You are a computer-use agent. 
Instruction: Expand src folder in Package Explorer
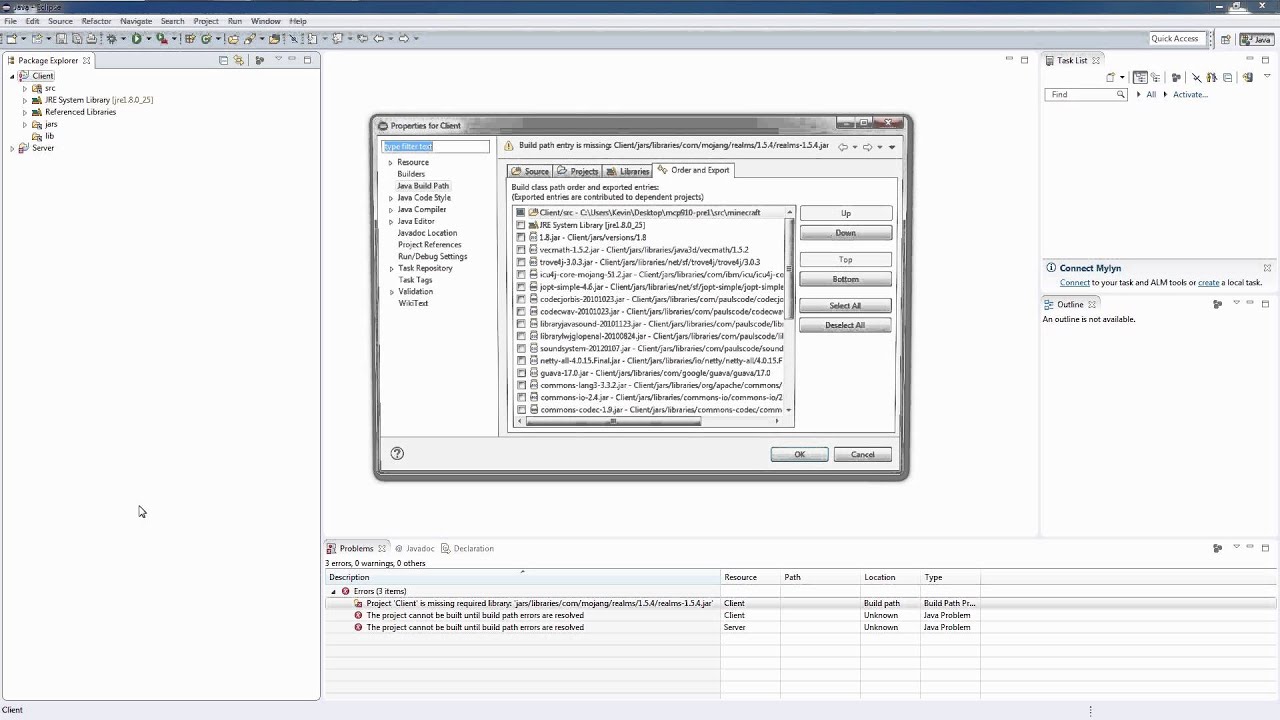pyautogui.click(x=25, y=88)
